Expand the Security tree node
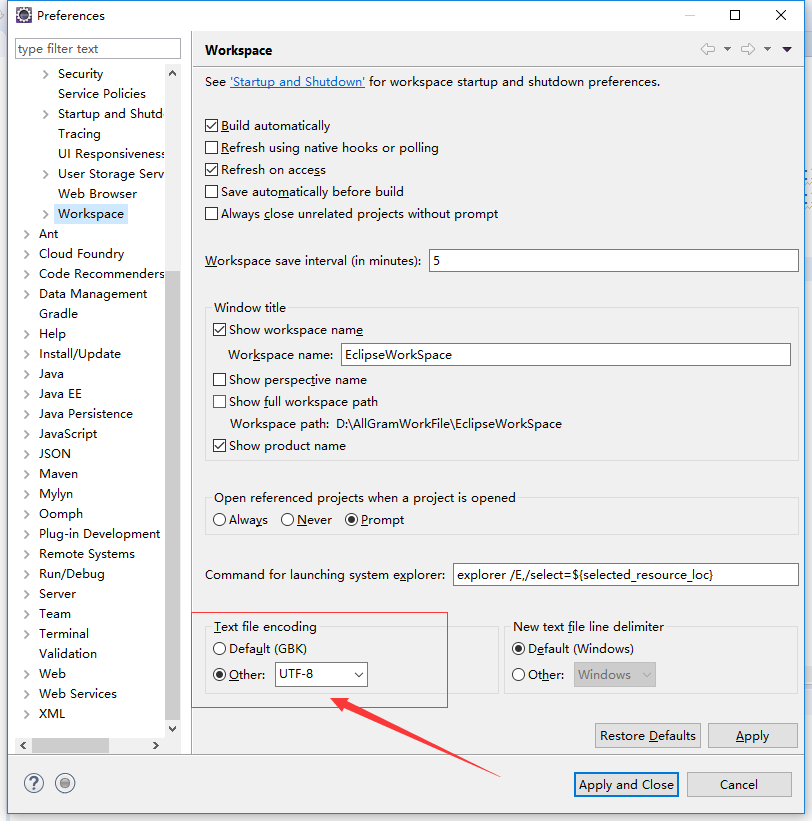 click(46, 74)
